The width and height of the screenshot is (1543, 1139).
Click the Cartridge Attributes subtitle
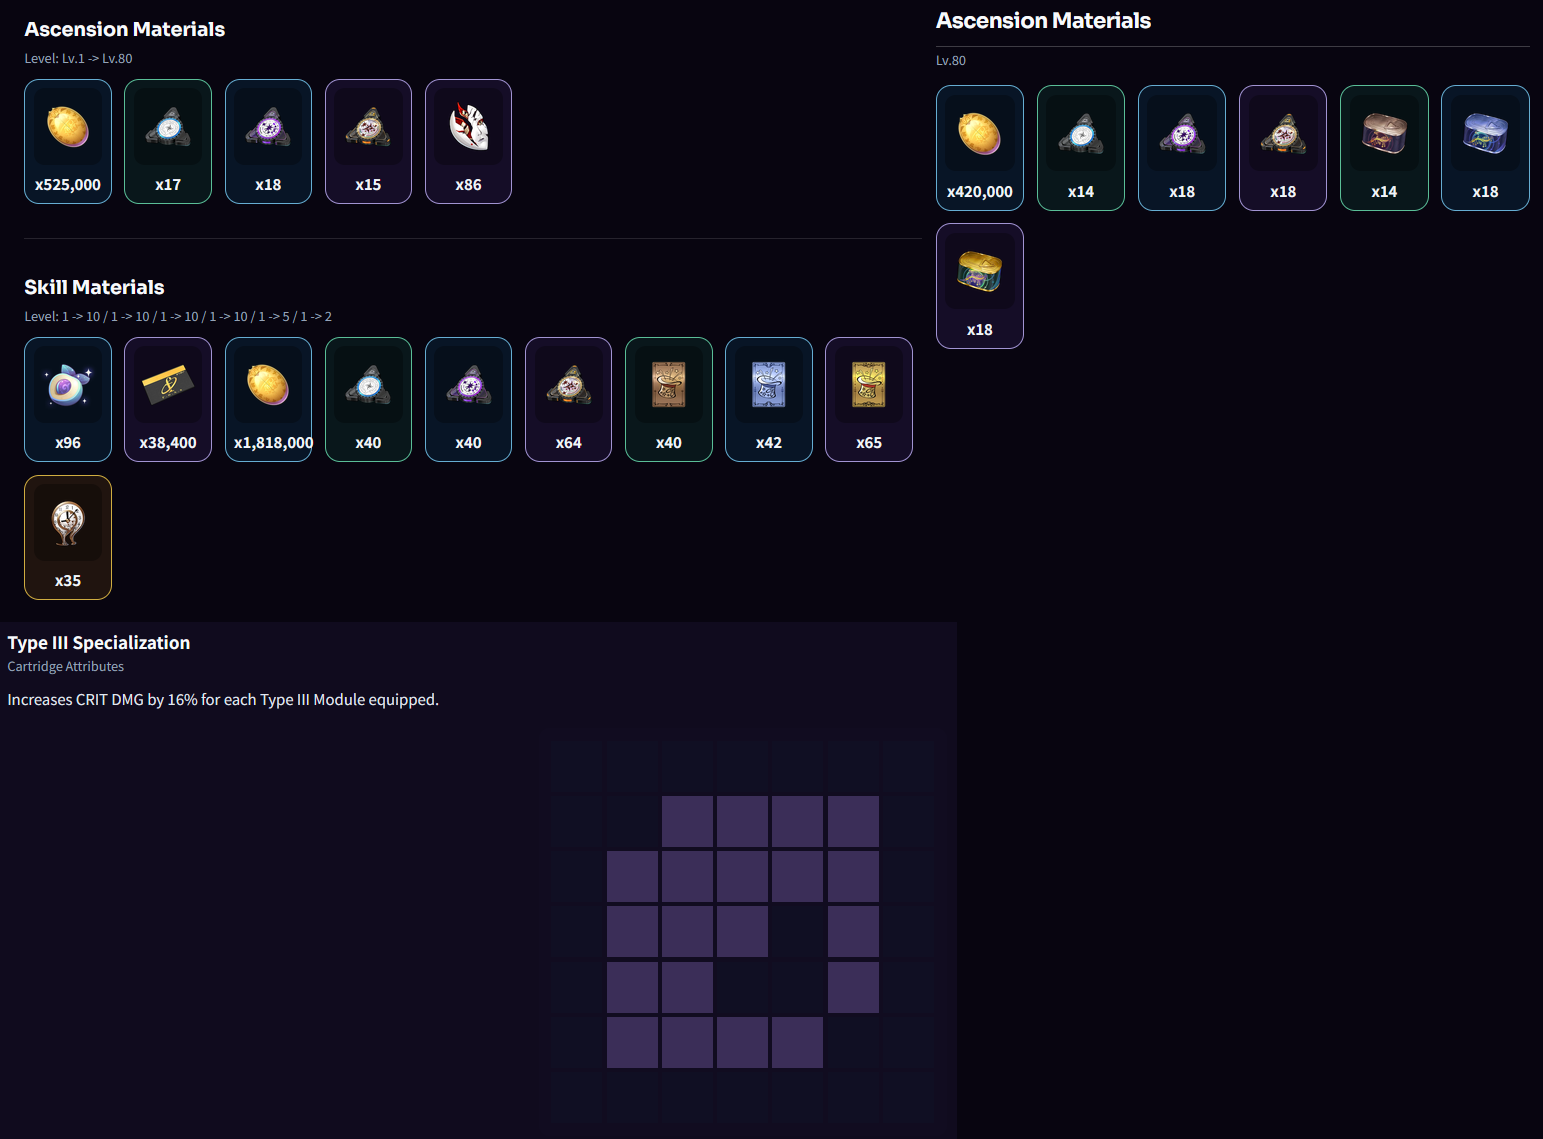coord(66,666)
